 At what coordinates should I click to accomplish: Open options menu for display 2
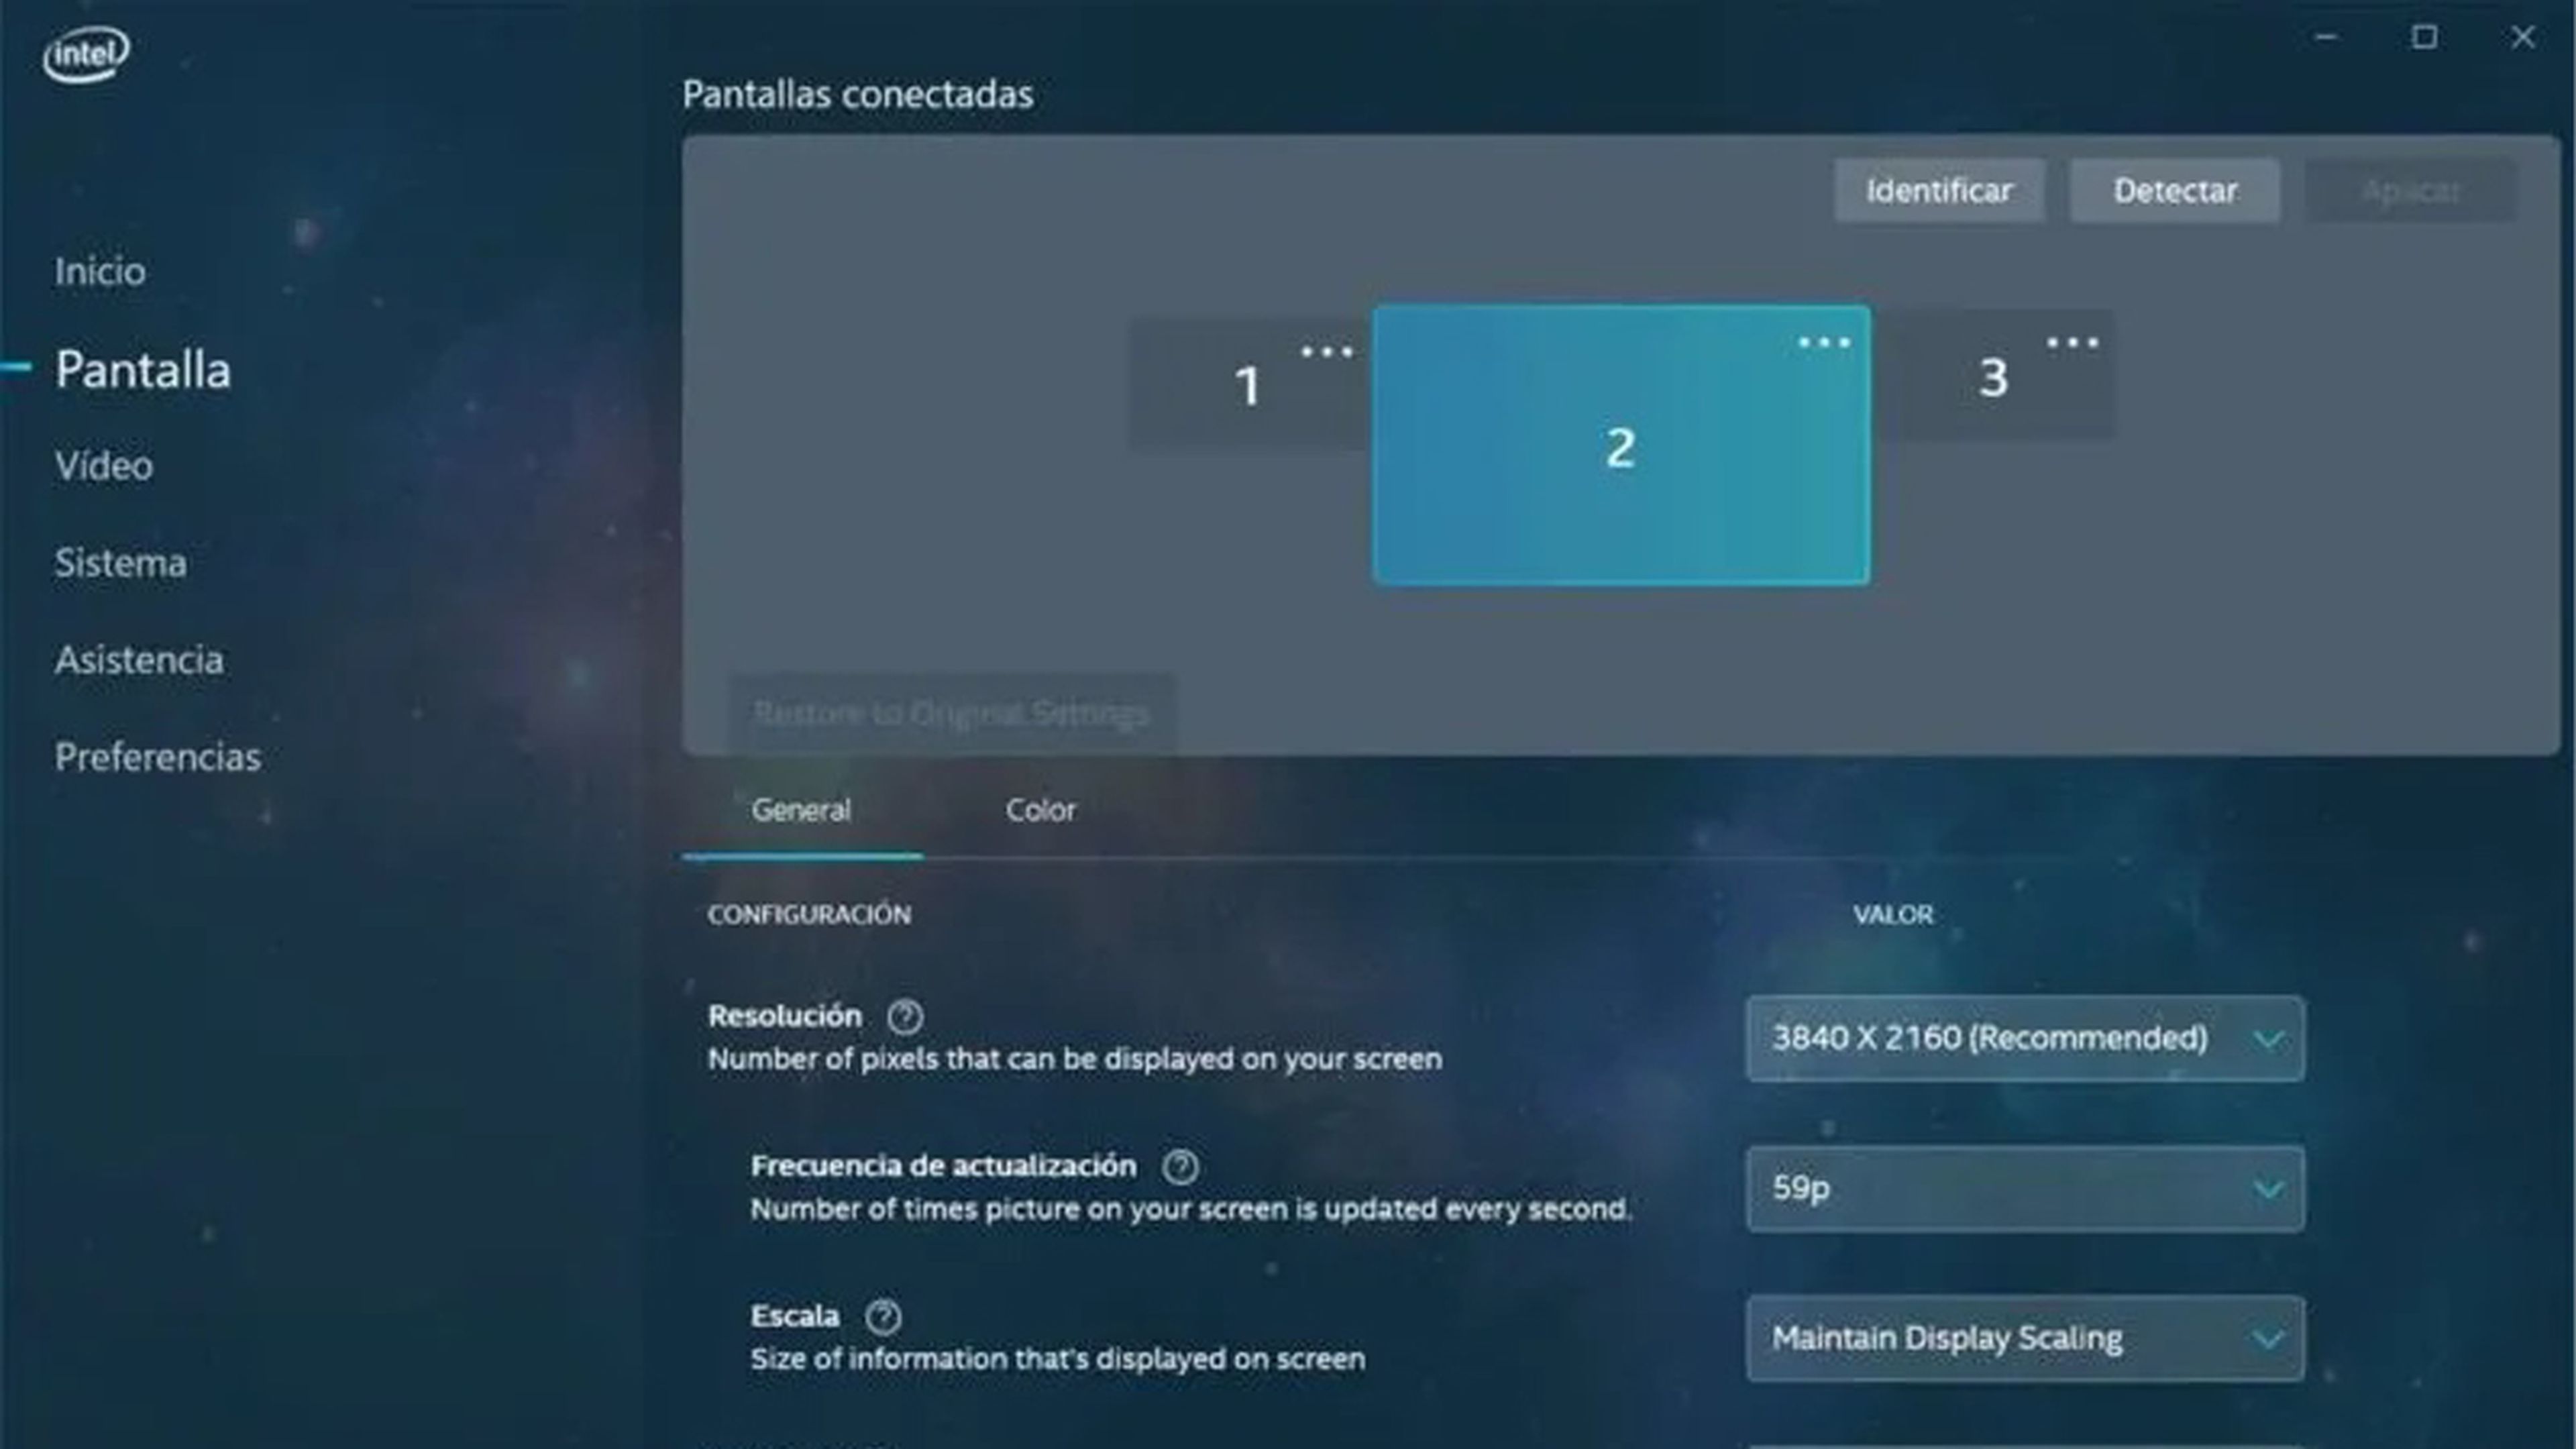(x=1822, y=341)
